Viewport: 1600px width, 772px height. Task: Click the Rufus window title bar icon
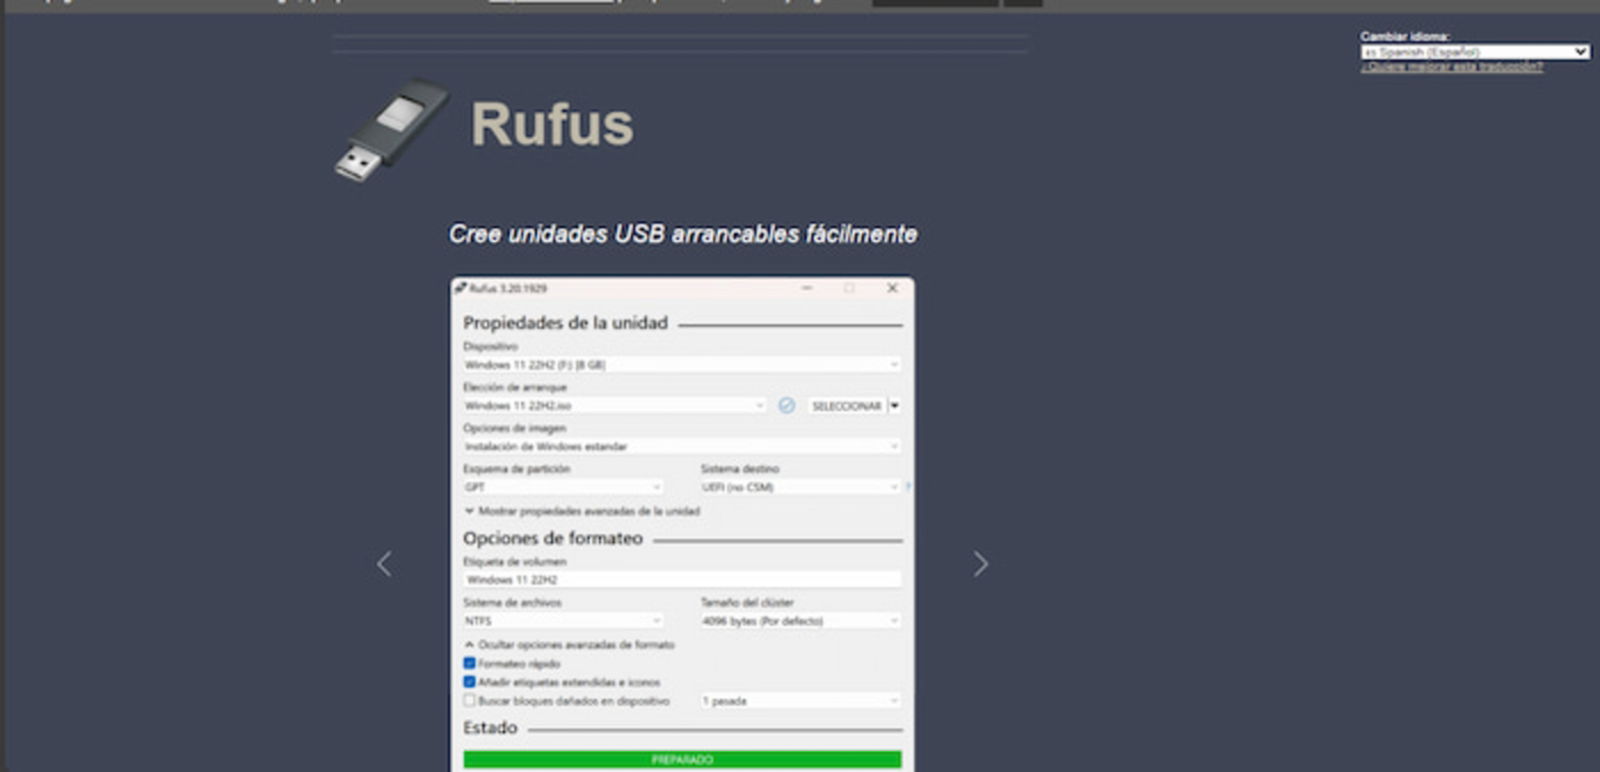pyautogui.click(x=461, y=288)
